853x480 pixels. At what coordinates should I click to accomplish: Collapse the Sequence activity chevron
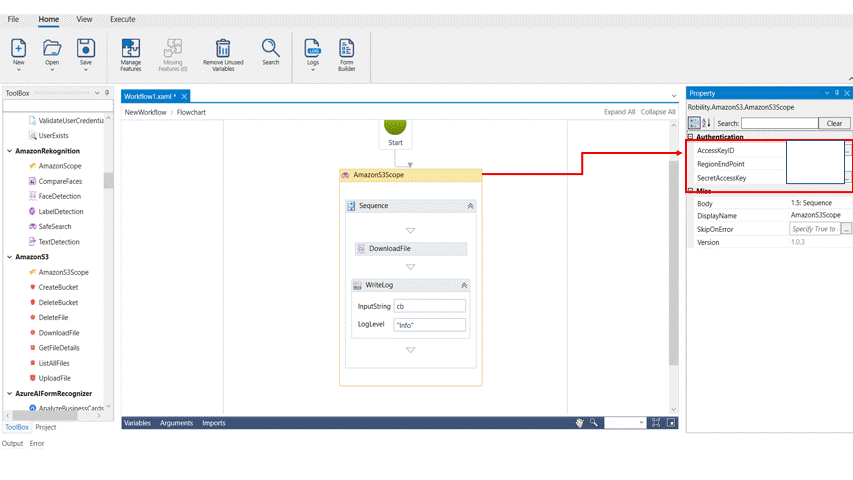pos(470,206)
